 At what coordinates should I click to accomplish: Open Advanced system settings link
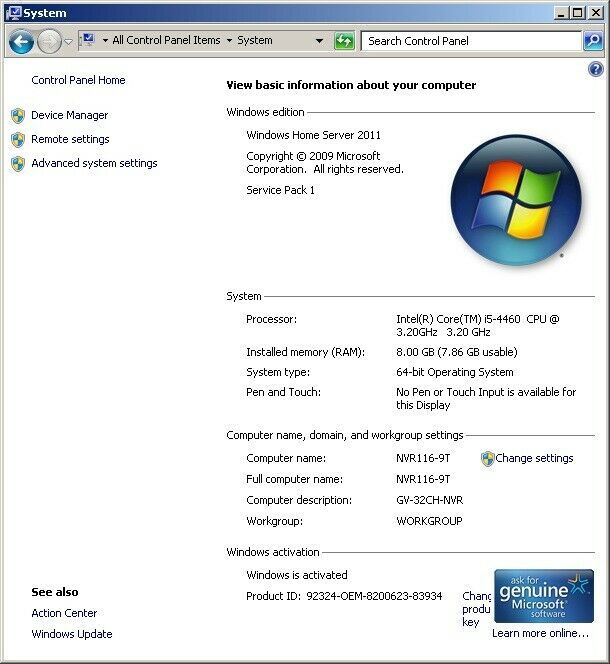coord(94,163)
